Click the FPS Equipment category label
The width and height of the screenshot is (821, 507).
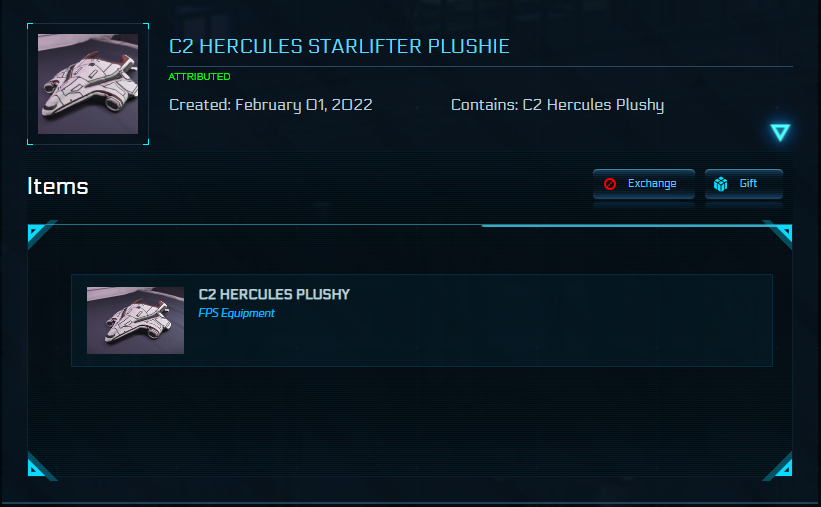(x=236, y=313)
